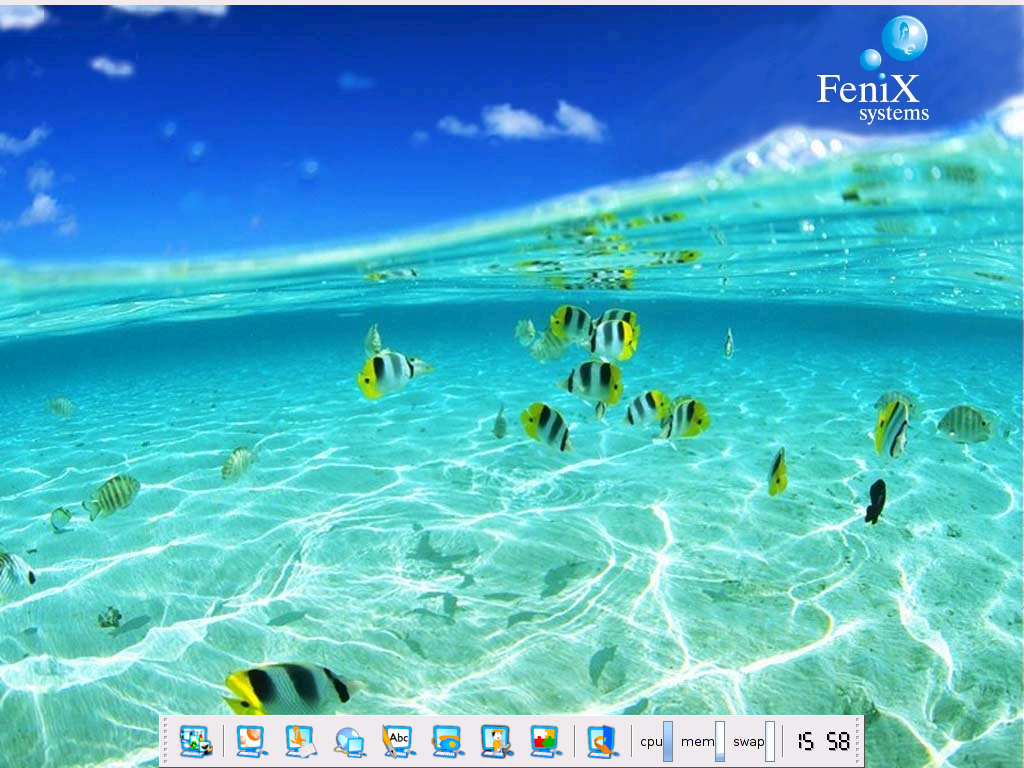The width and height of the screenshot is (1024, 768).
Task: Open the orange telephone application icon
Action: click(x=447, y=741)
